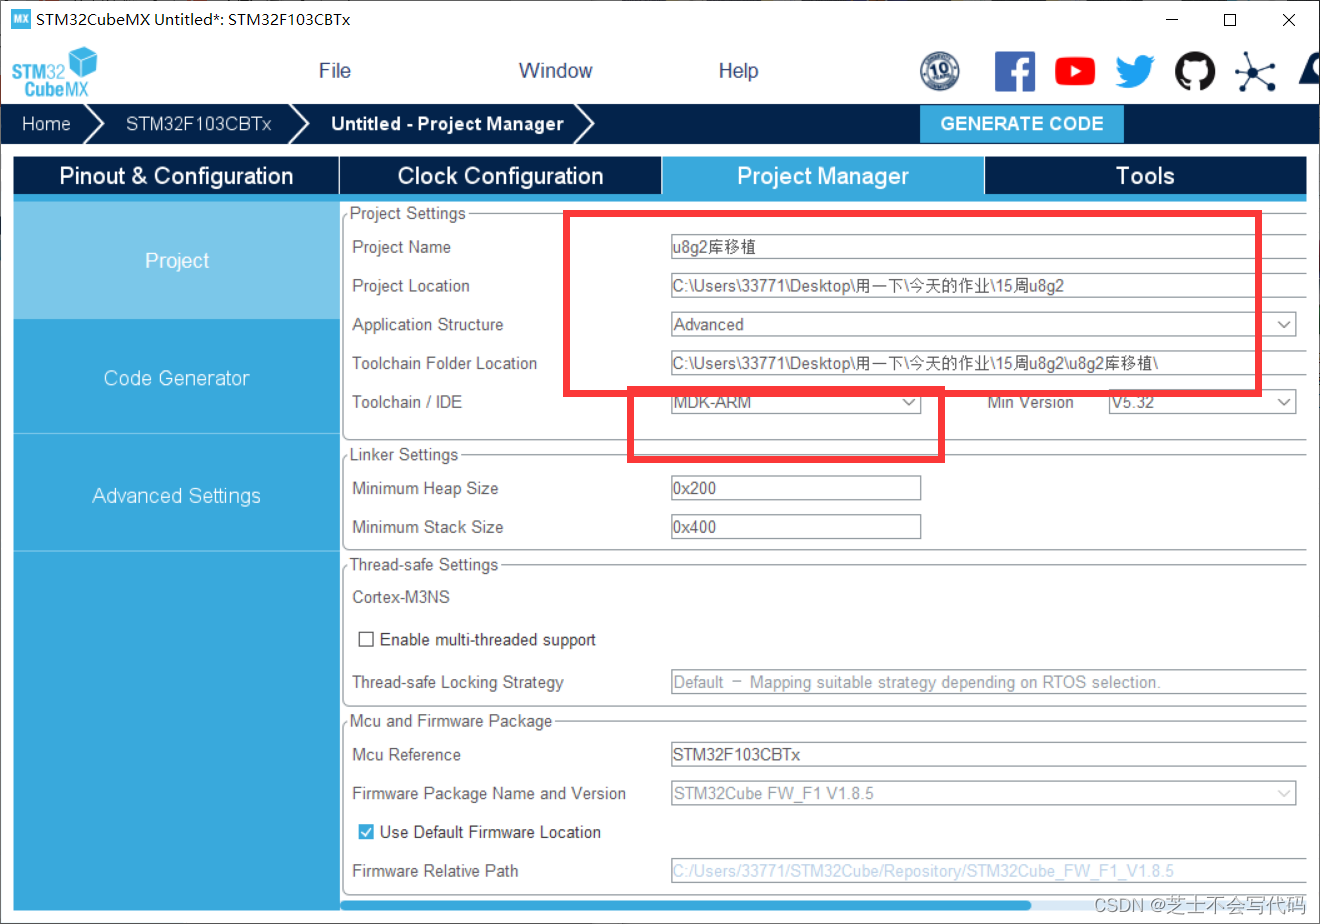Click the Toolchain Folder Location field
1320x924 pixels.
tap(988, 364)
